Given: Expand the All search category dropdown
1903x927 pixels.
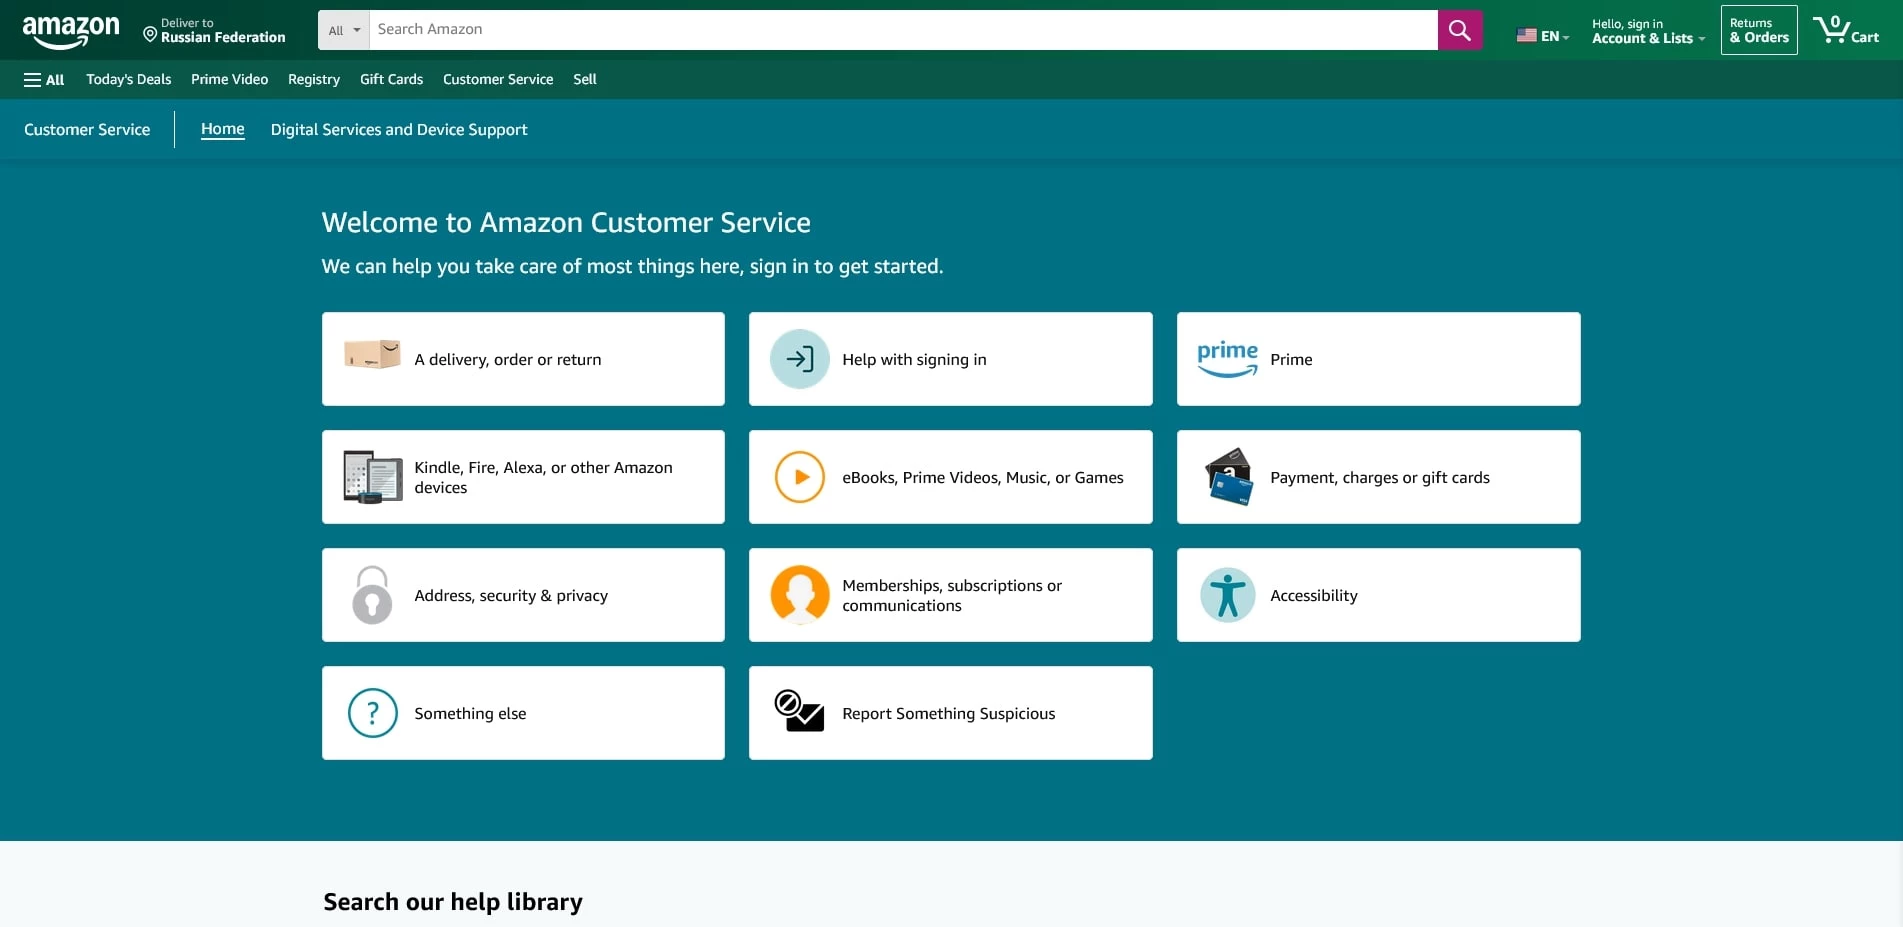Looking at the screenshot, I should point(344,30).
